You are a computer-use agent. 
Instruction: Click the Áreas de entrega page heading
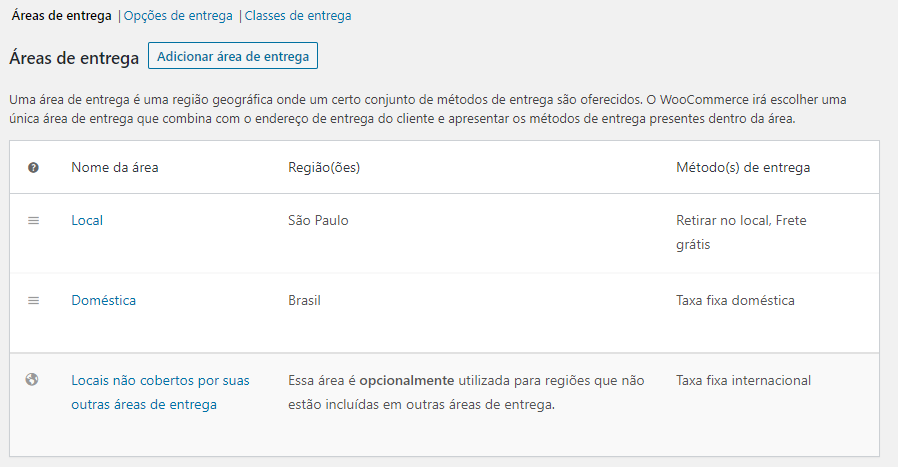(74, 58)
